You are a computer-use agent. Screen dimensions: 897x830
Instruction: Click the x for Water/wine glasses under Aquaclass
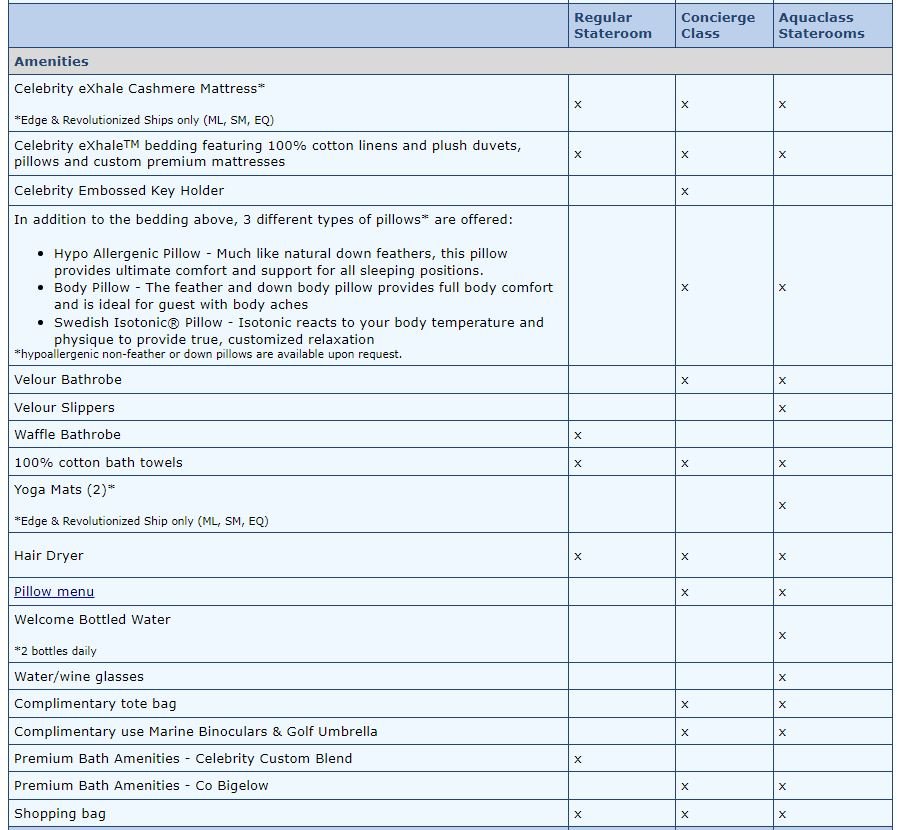tap(782, 677)
